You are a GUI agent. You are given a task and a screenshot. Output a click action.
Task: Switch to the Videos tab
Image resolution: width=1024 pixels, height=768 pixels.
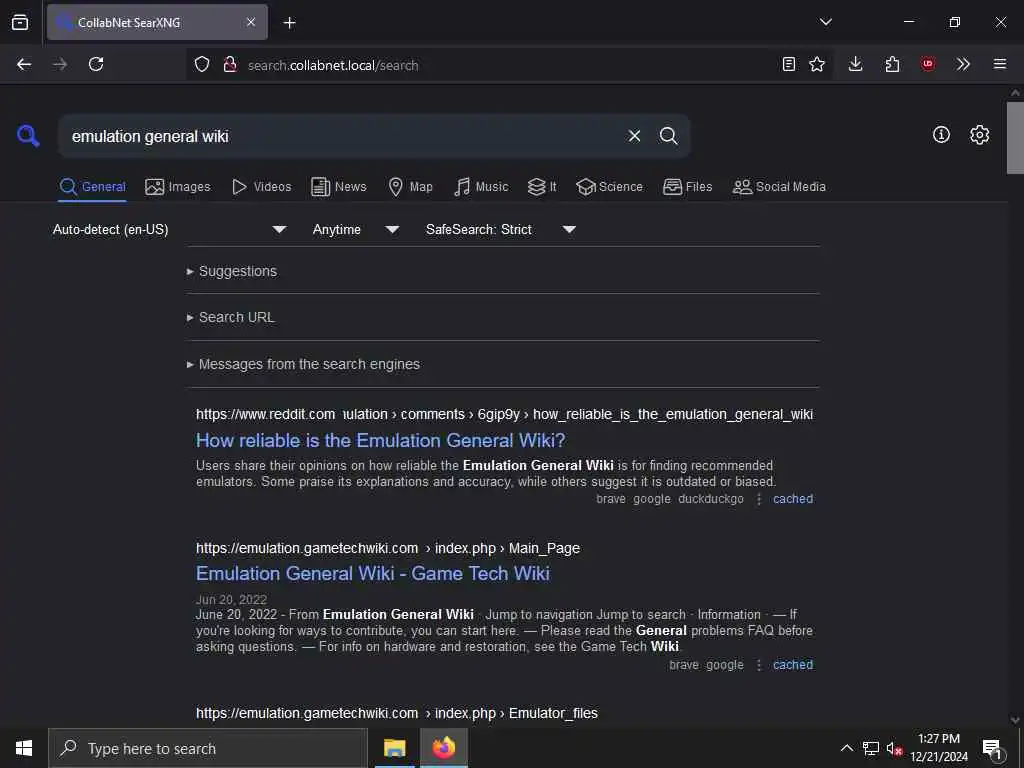261,187
